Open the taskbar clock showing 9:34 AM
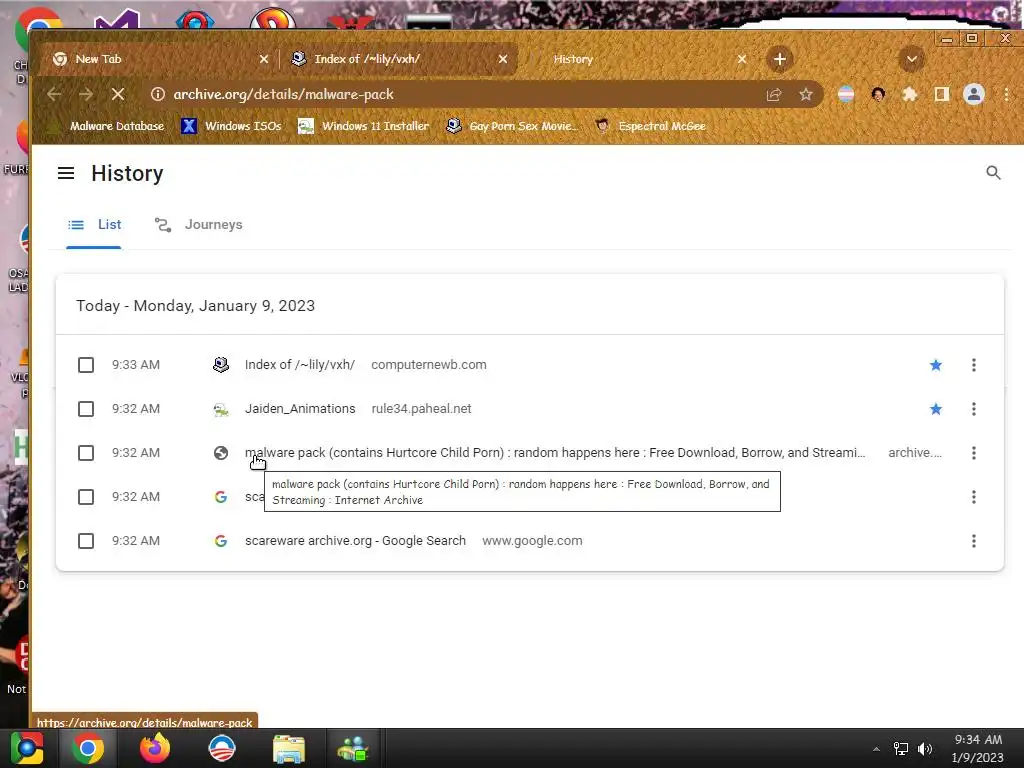The image size is (1024, 768). point(978,749)
